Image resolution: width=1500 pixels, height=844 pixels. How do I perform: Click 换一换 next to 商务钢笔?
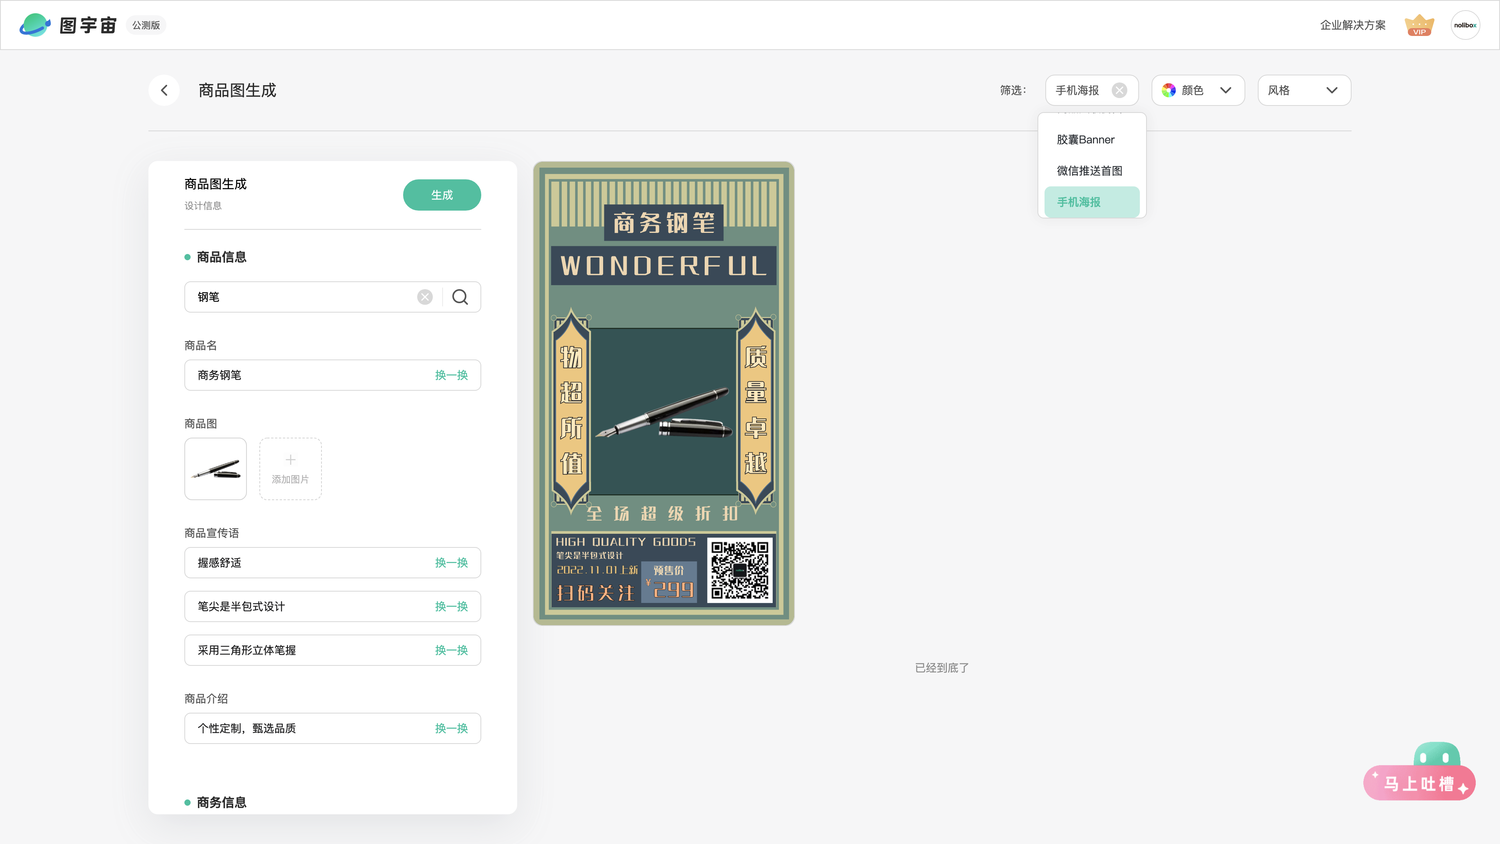coord(451,375)
